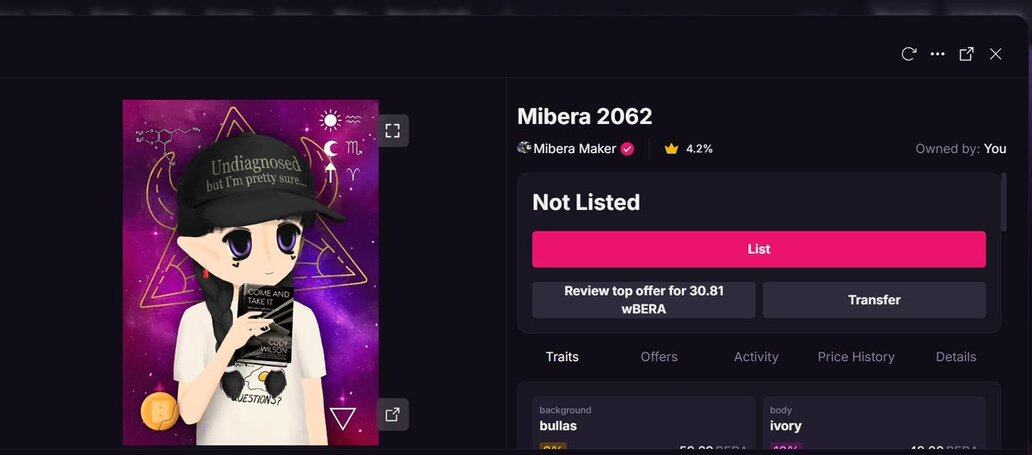Open item page in a new window
Viewport: 1032px width, 455px height.
(x=966, y=54)
